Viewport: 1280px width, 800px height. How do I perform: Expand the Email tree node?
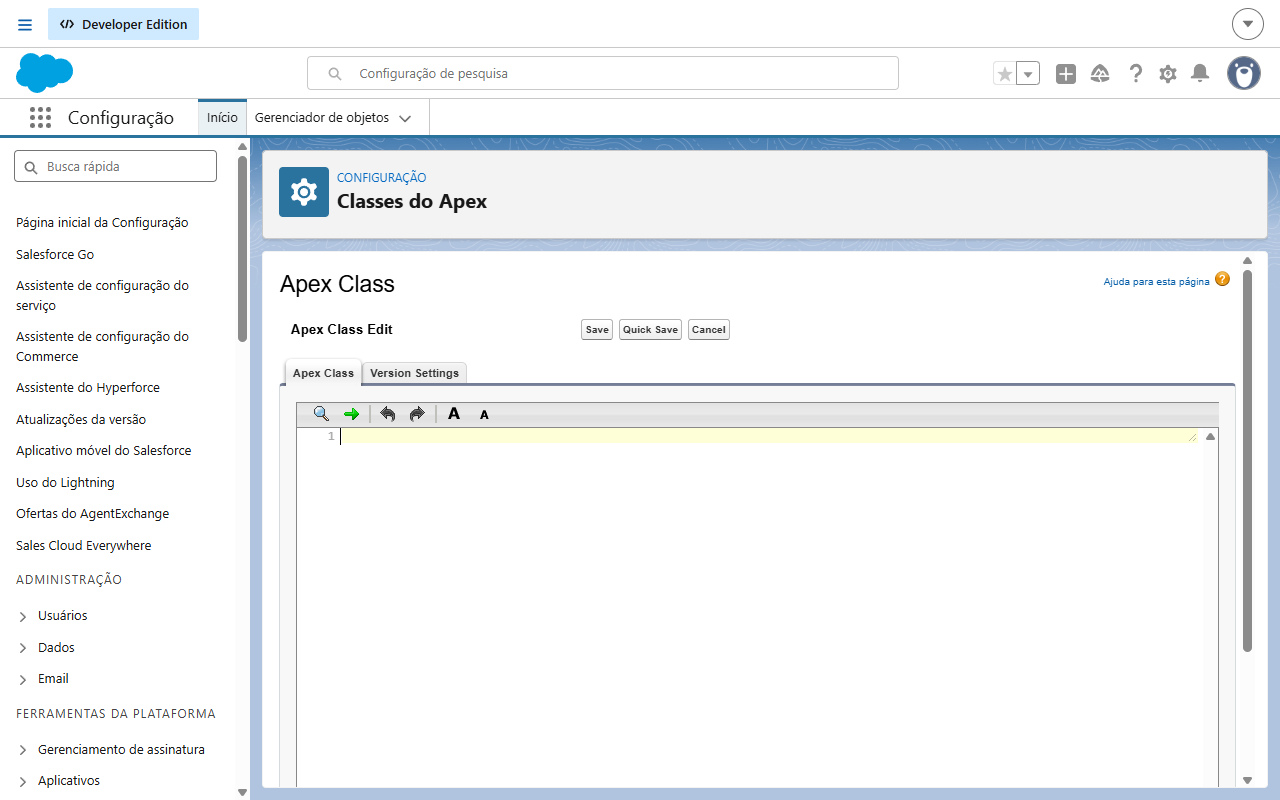(23, 680)
